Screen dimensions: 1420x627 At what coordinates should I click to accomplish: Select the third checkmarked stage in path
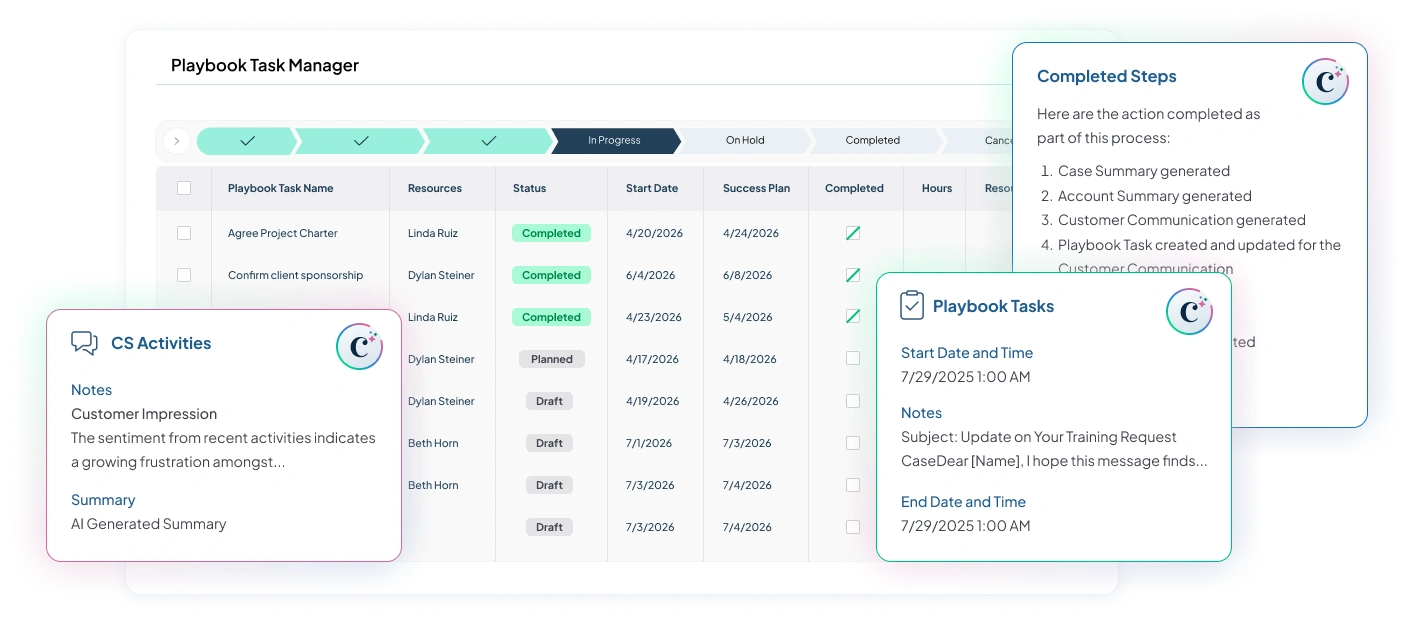[x=488, y=141]
